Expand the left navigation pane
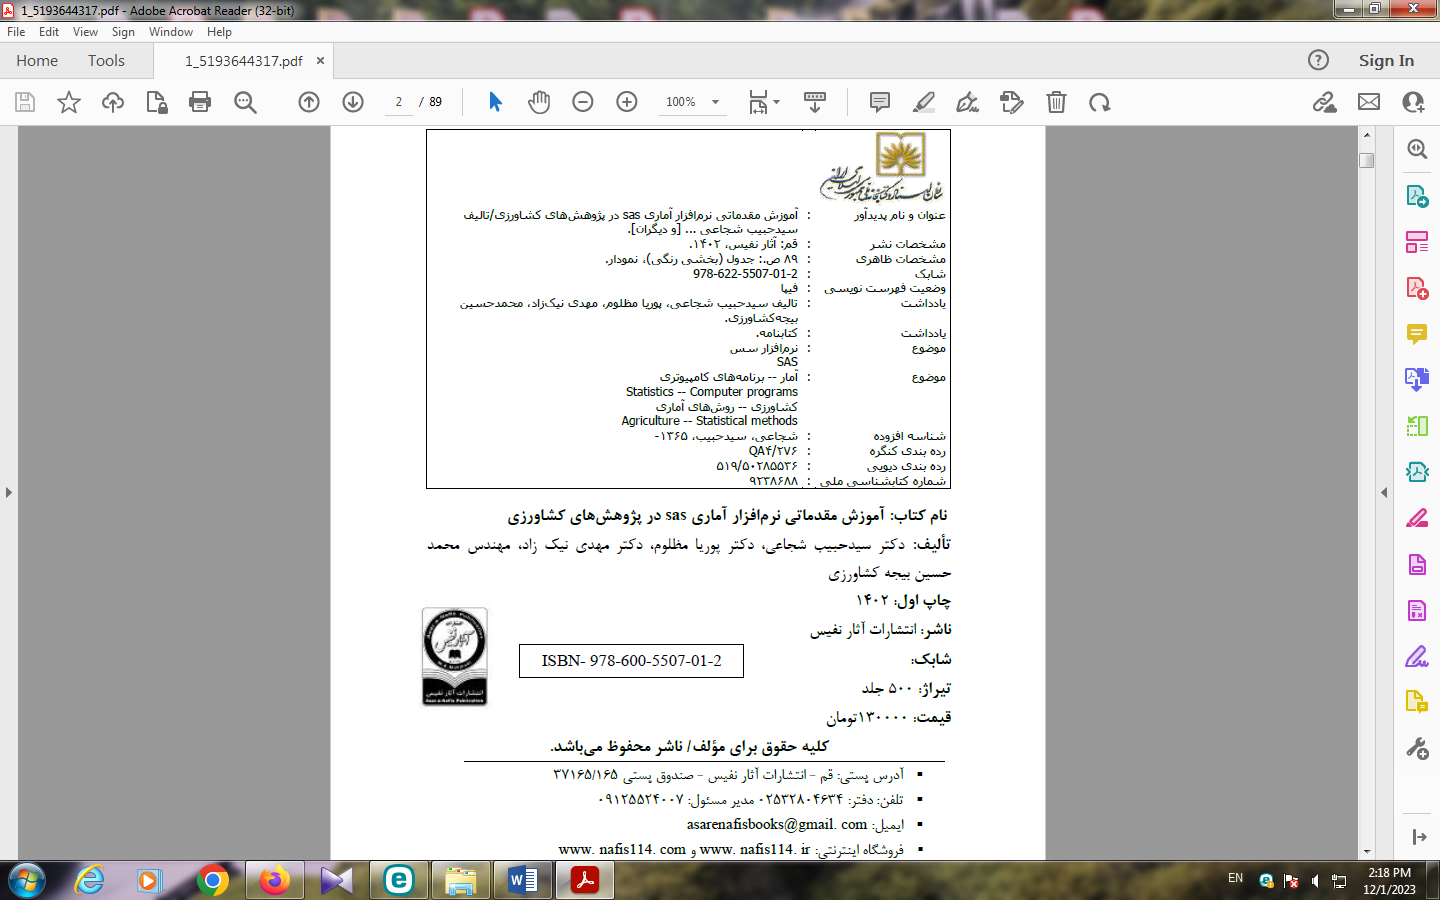Viewport: 1440px width, 900px height. pos(9,492)
